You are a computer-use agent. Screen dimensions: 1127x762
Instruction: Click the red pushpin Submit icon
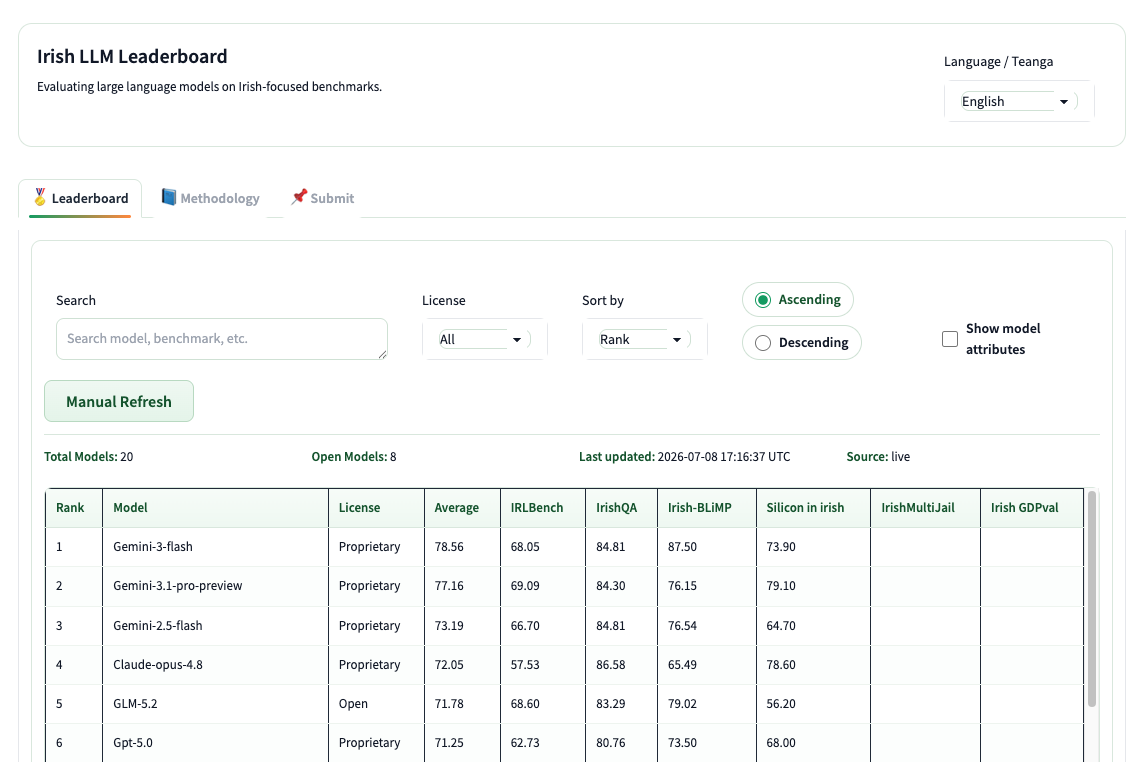[298, 197]
